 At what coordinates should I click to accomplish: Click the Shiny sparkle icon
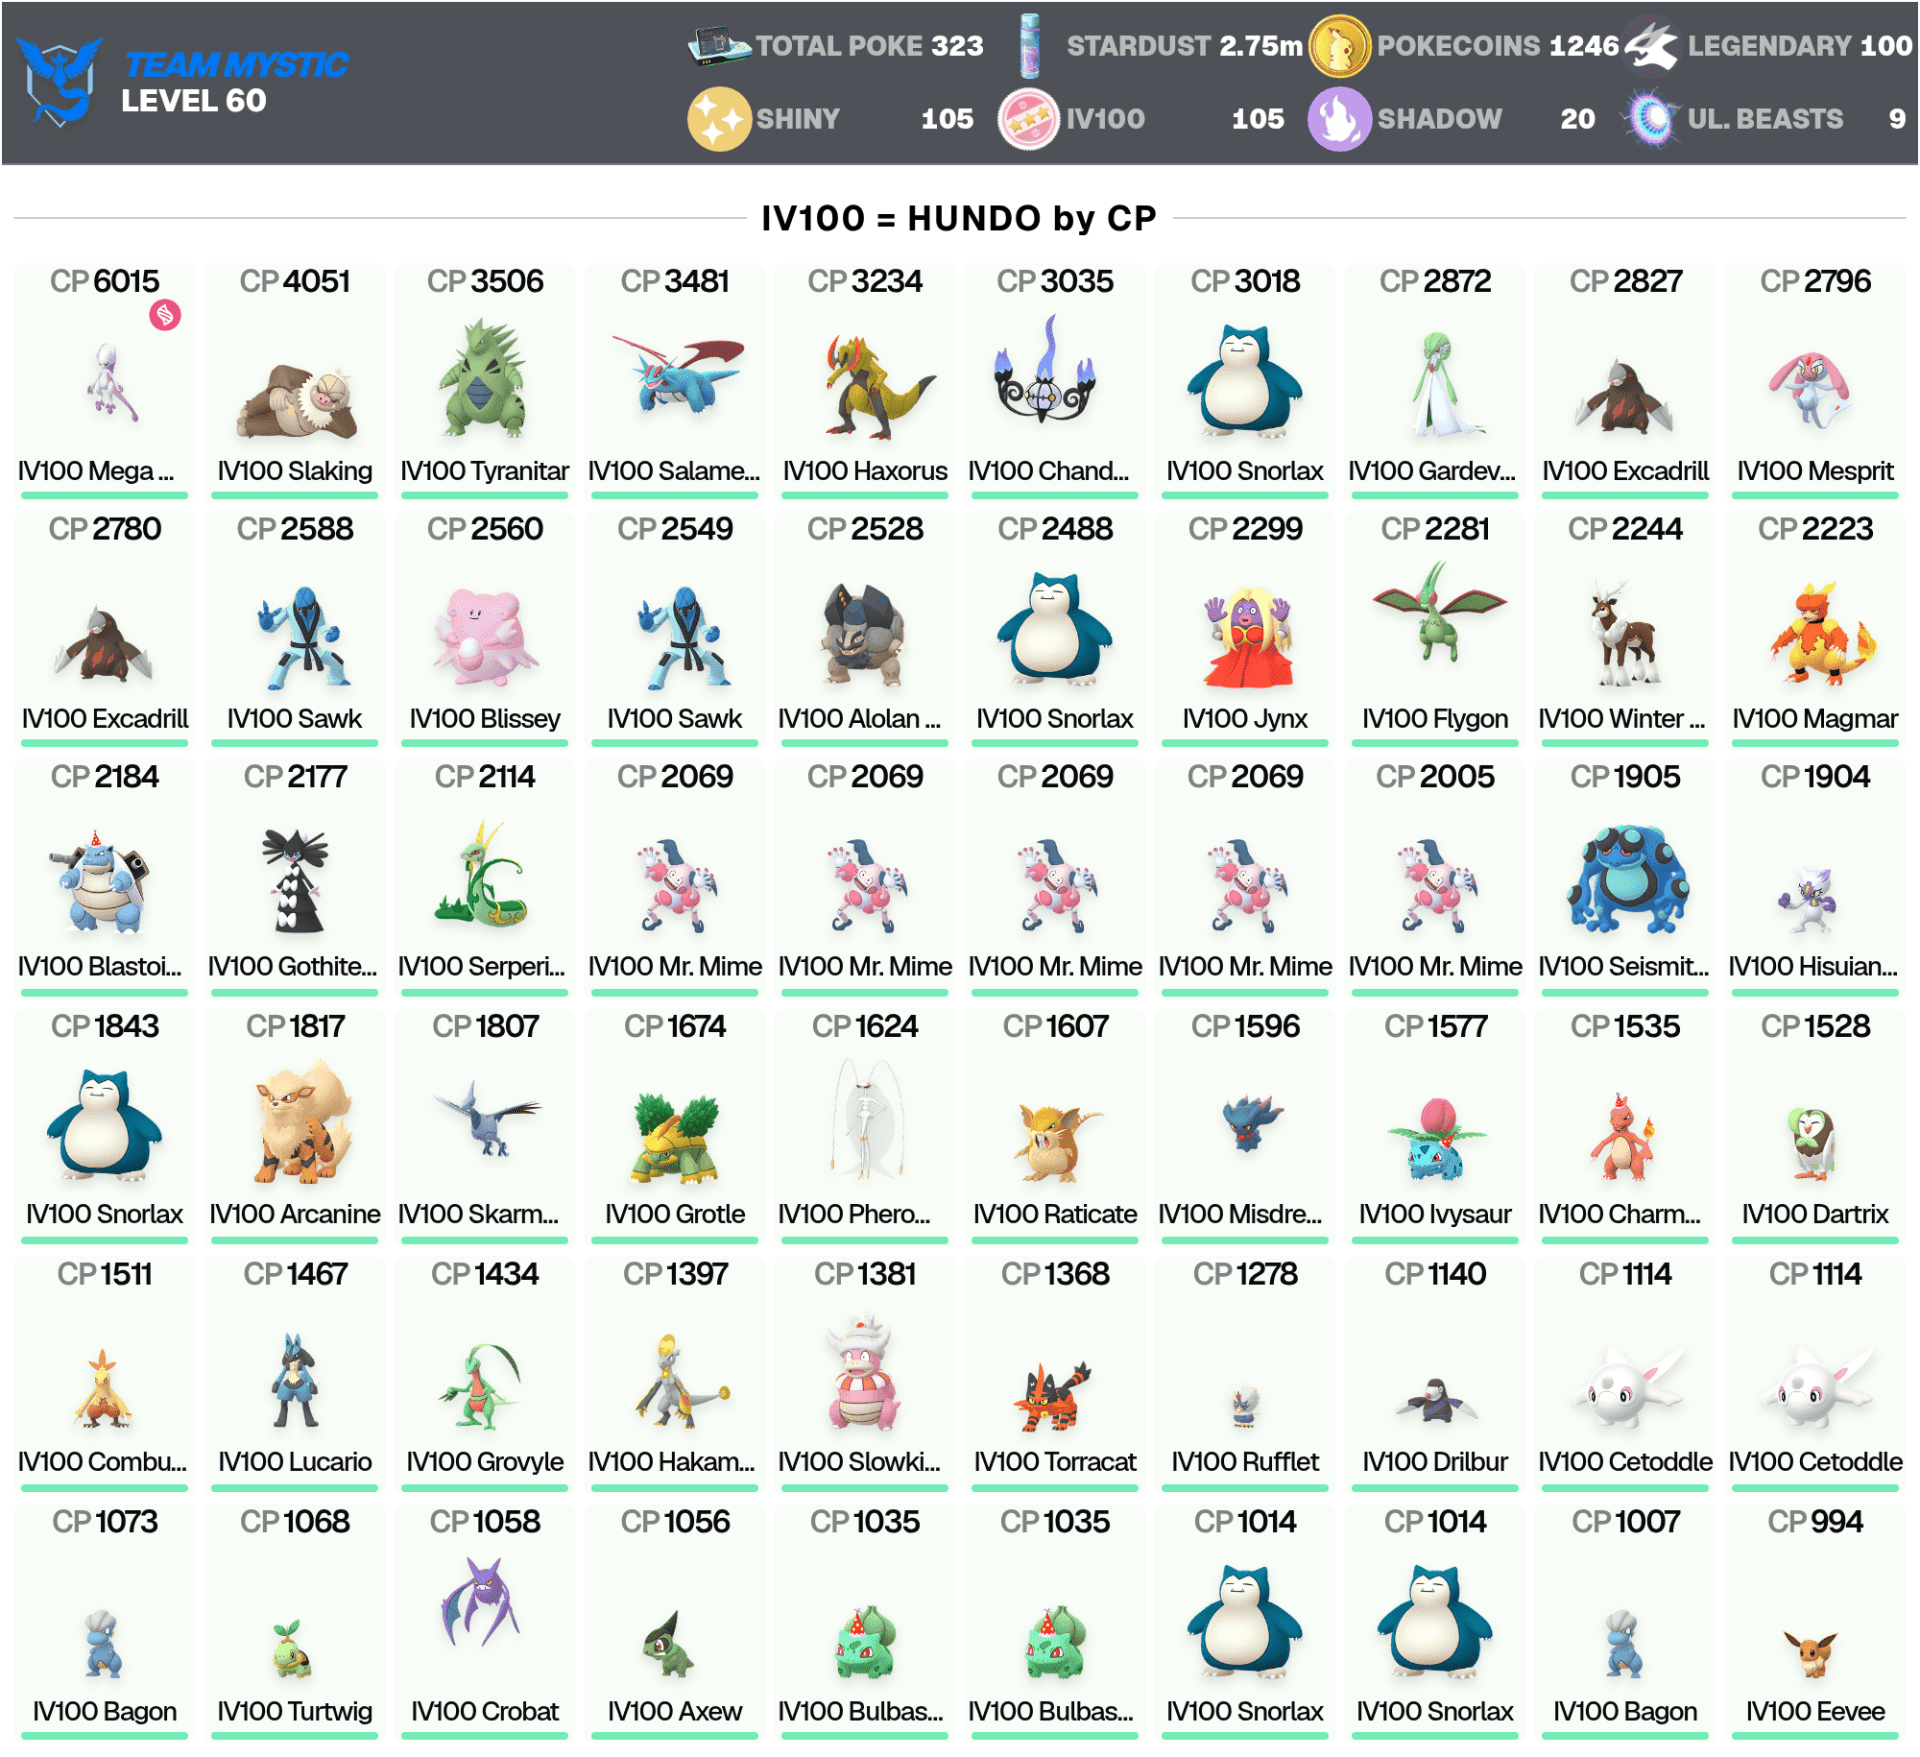(718, 119)
